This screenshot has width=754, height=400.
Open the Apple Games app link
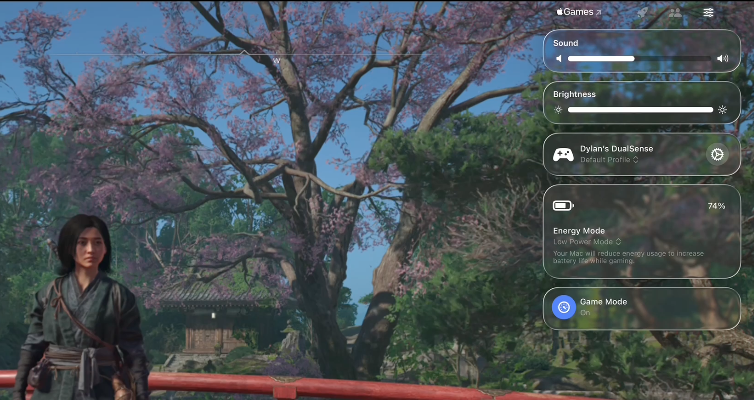coord(579,12)
